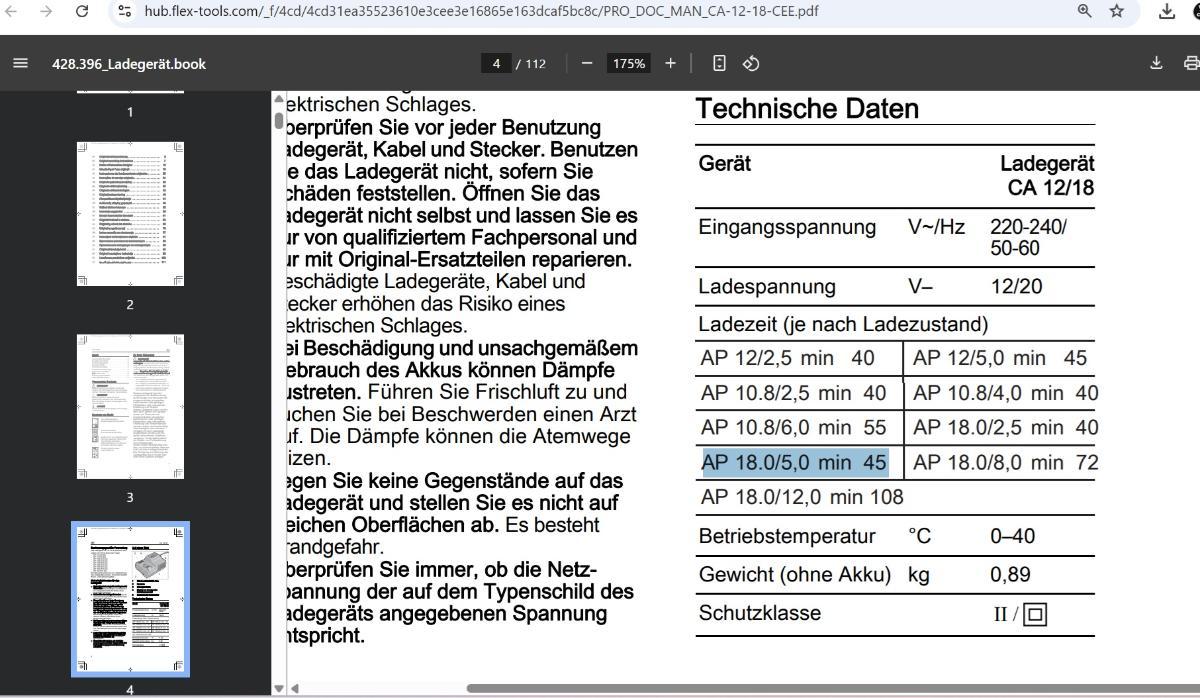Screen dimensions: 1200x698
Task: Select page 4 thumbnail in sidebar
Action: tap(130, 599)
